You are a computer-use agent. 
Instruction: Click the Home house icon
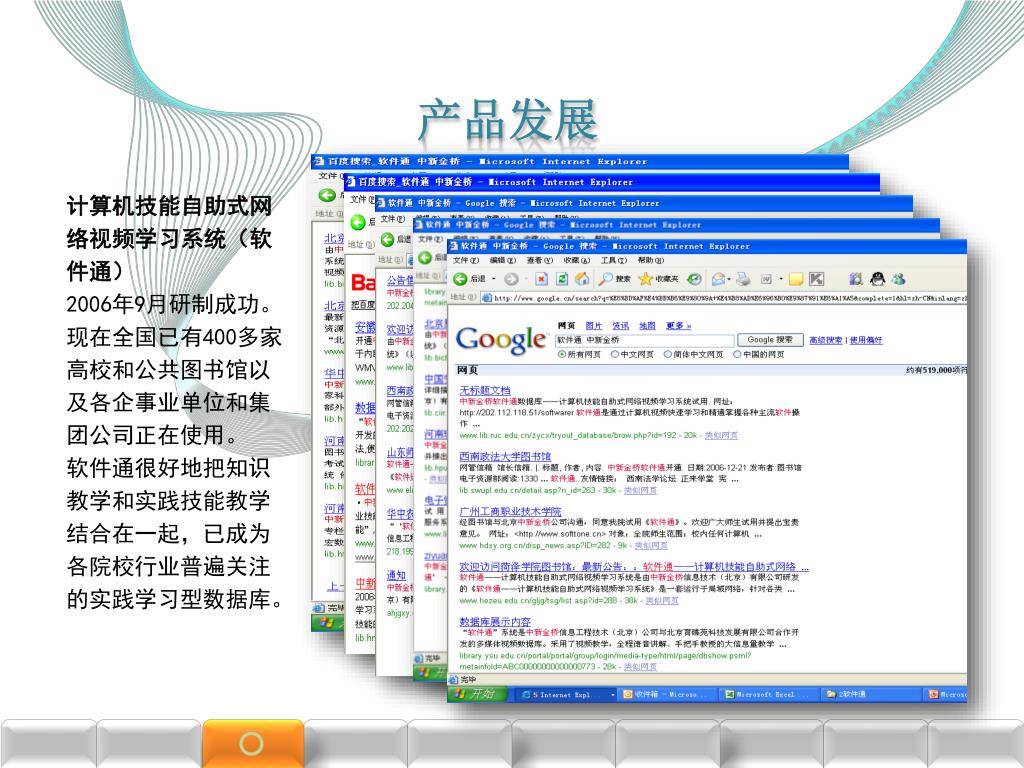582,279
